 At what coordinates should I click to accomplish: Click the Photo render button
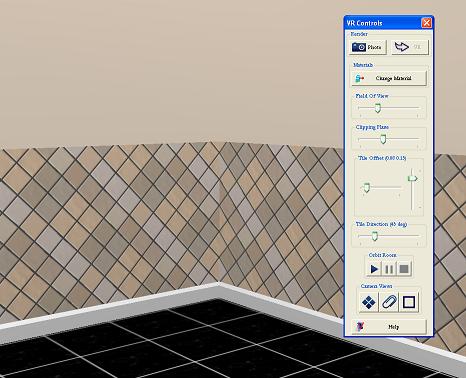click(368, 47)
